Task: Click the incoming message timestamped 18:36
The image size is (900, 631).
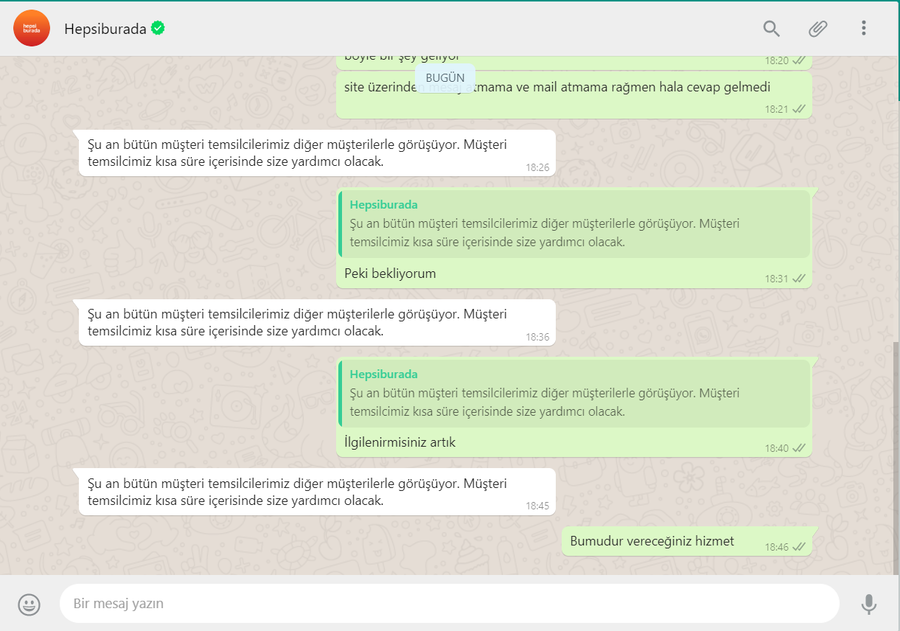Action: click(317, 322)
